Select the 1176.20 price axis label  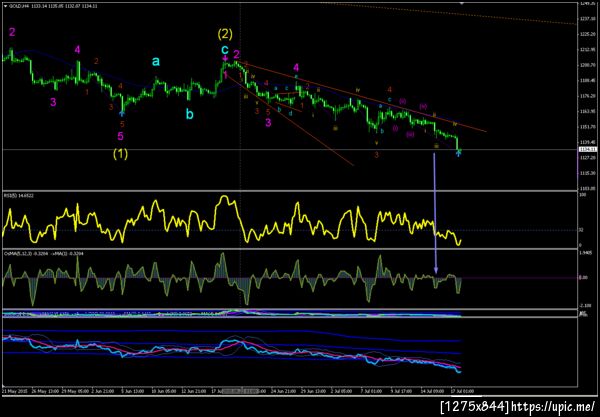point(587,96)
